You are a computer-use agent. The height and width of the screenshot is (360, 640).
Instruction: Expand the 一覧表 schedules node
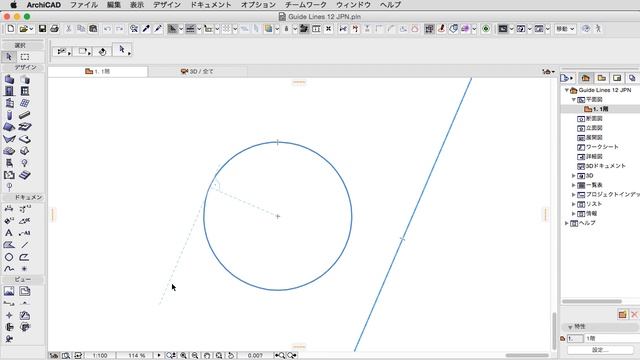573,185
